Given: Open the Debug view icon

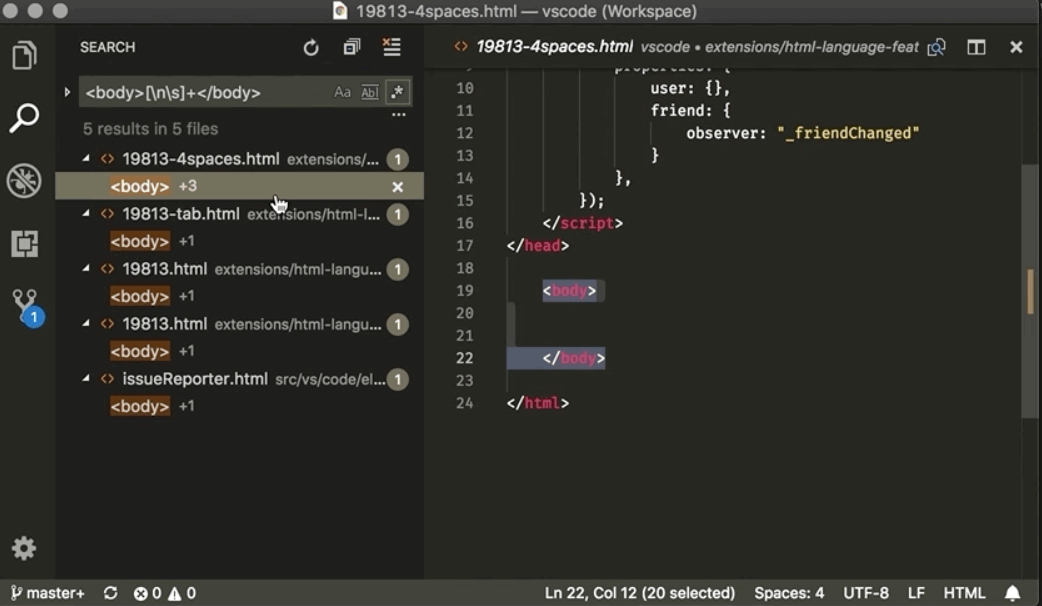Looking at the screenshot, I should (25, 181).
